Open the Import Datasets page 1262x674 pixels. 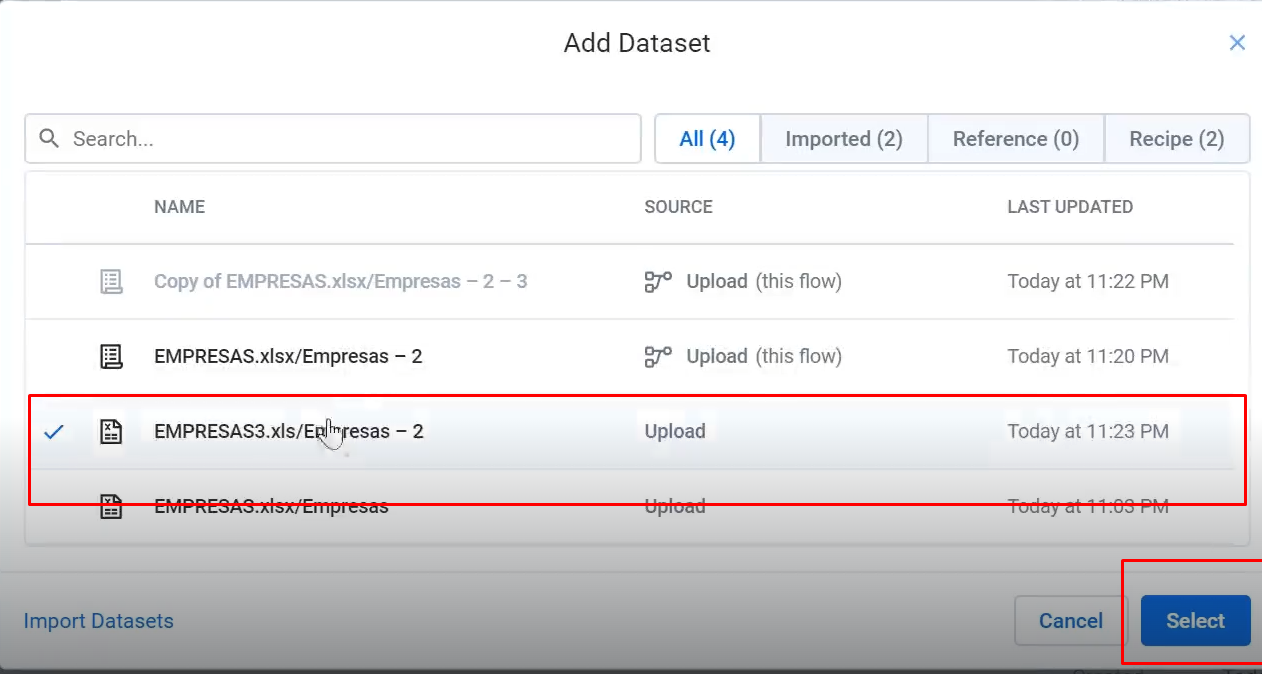tap(98, 620)
